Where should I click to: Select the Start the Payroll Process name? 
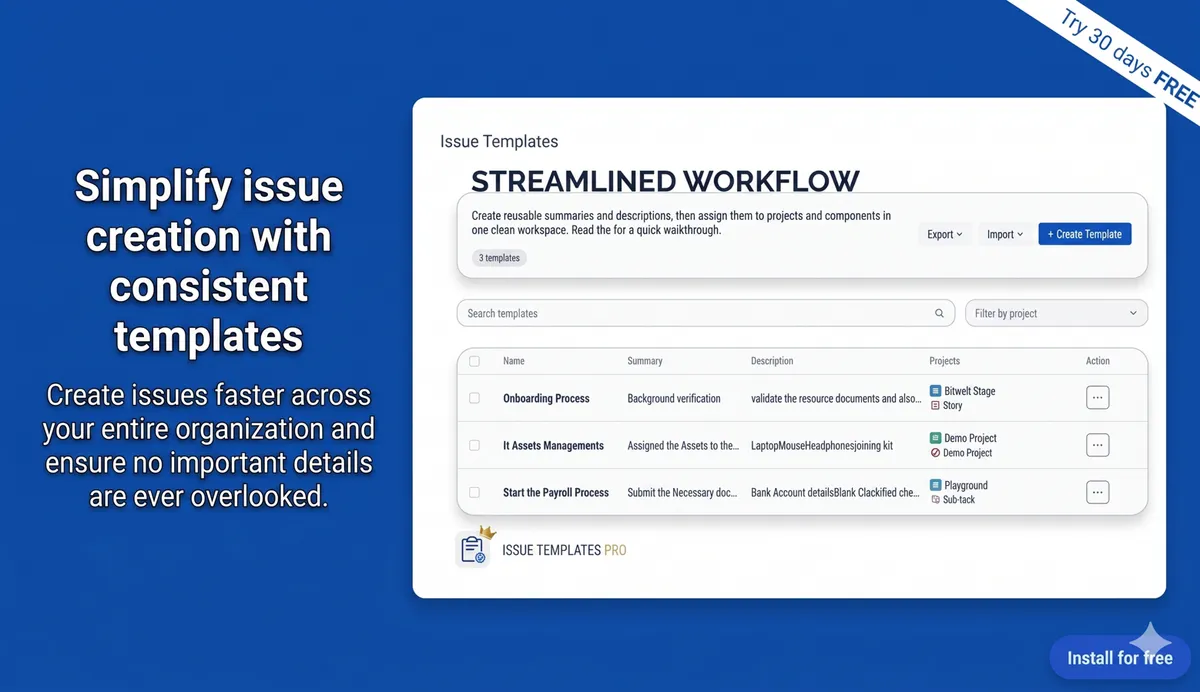[x=556, y=492]
